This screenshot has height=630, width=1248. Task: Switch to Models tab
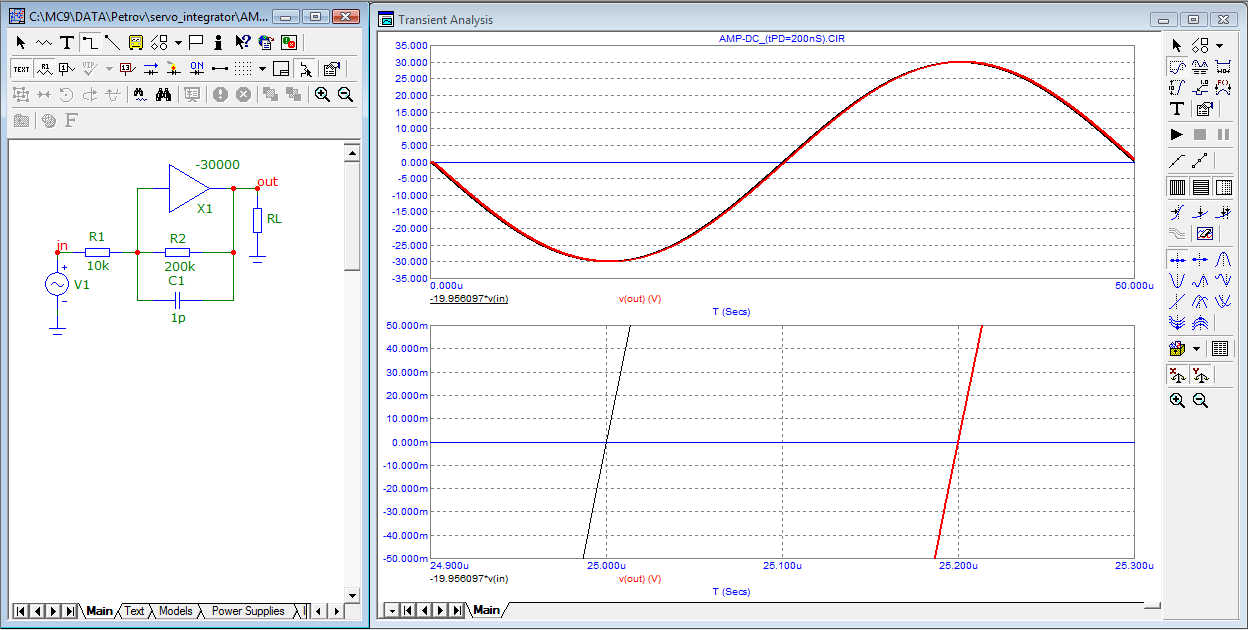[176, 611]
